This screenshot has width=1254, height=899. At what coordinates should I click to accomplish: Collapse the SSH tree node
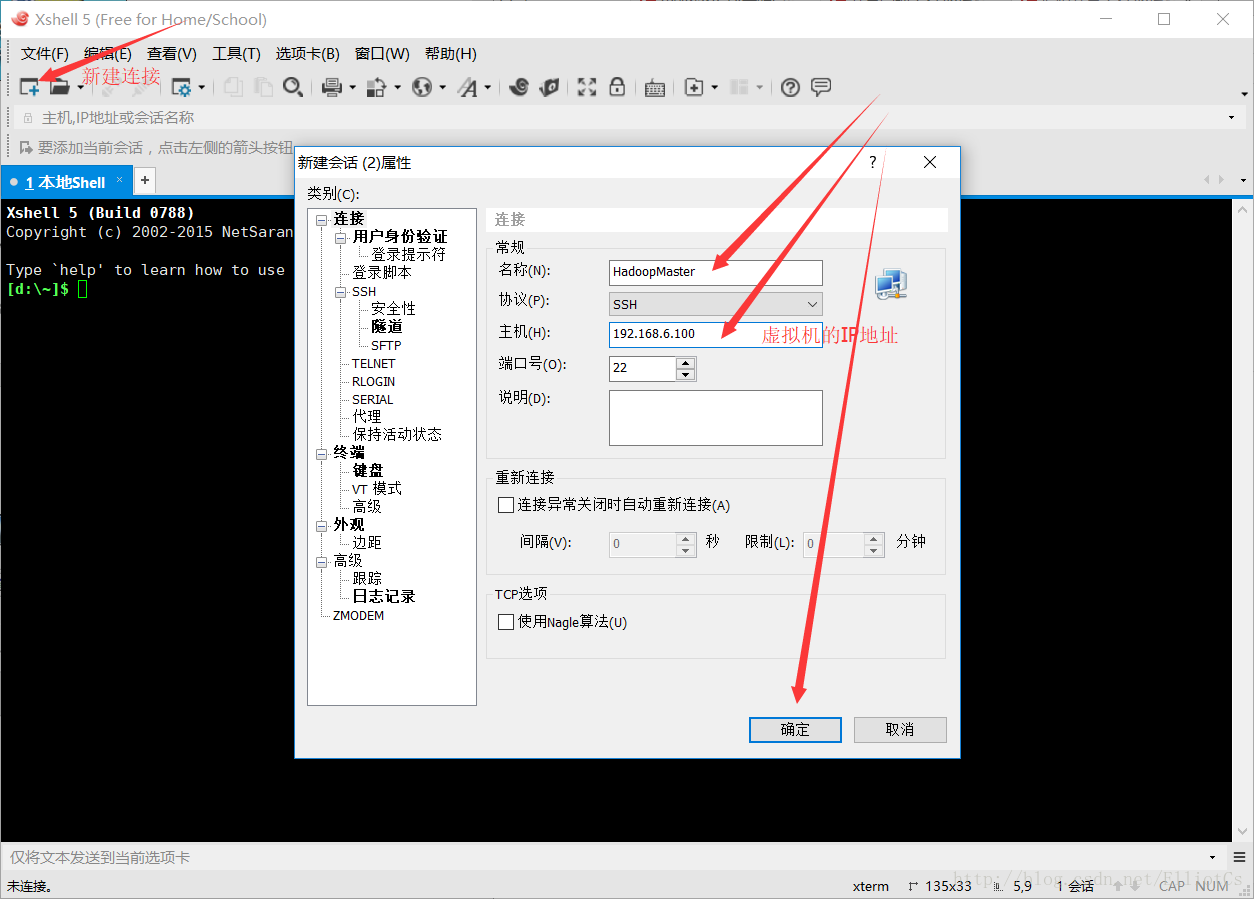341,292
